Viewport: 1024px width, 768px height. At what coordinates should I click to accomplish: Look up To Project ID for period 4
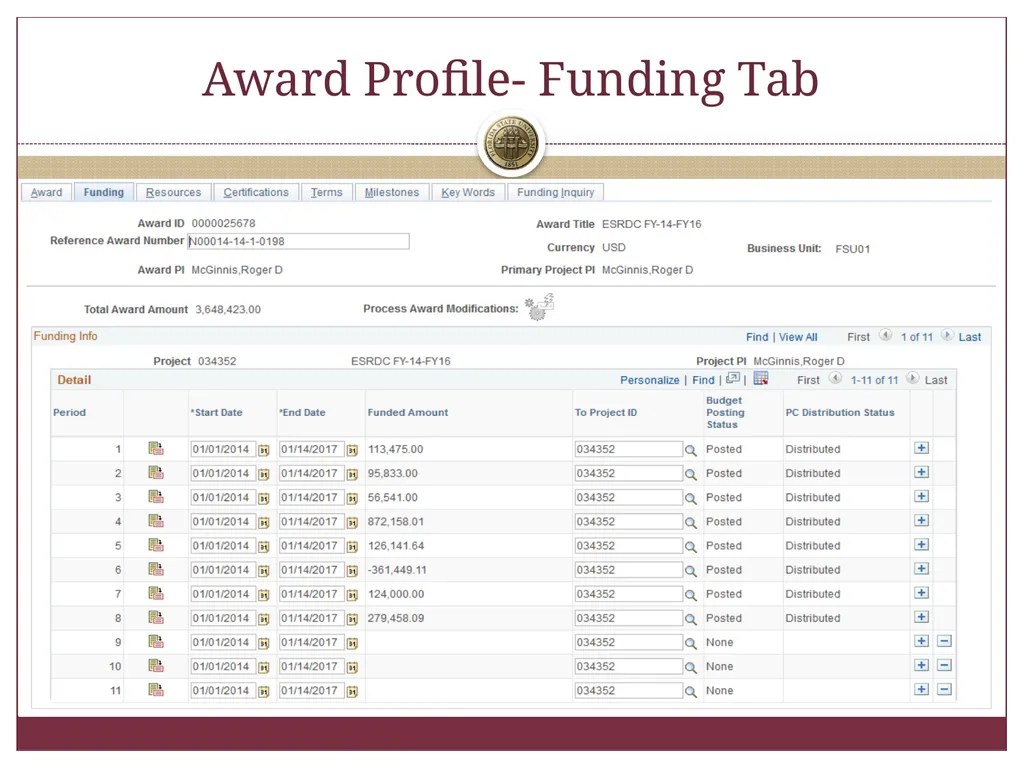point(690,522)
